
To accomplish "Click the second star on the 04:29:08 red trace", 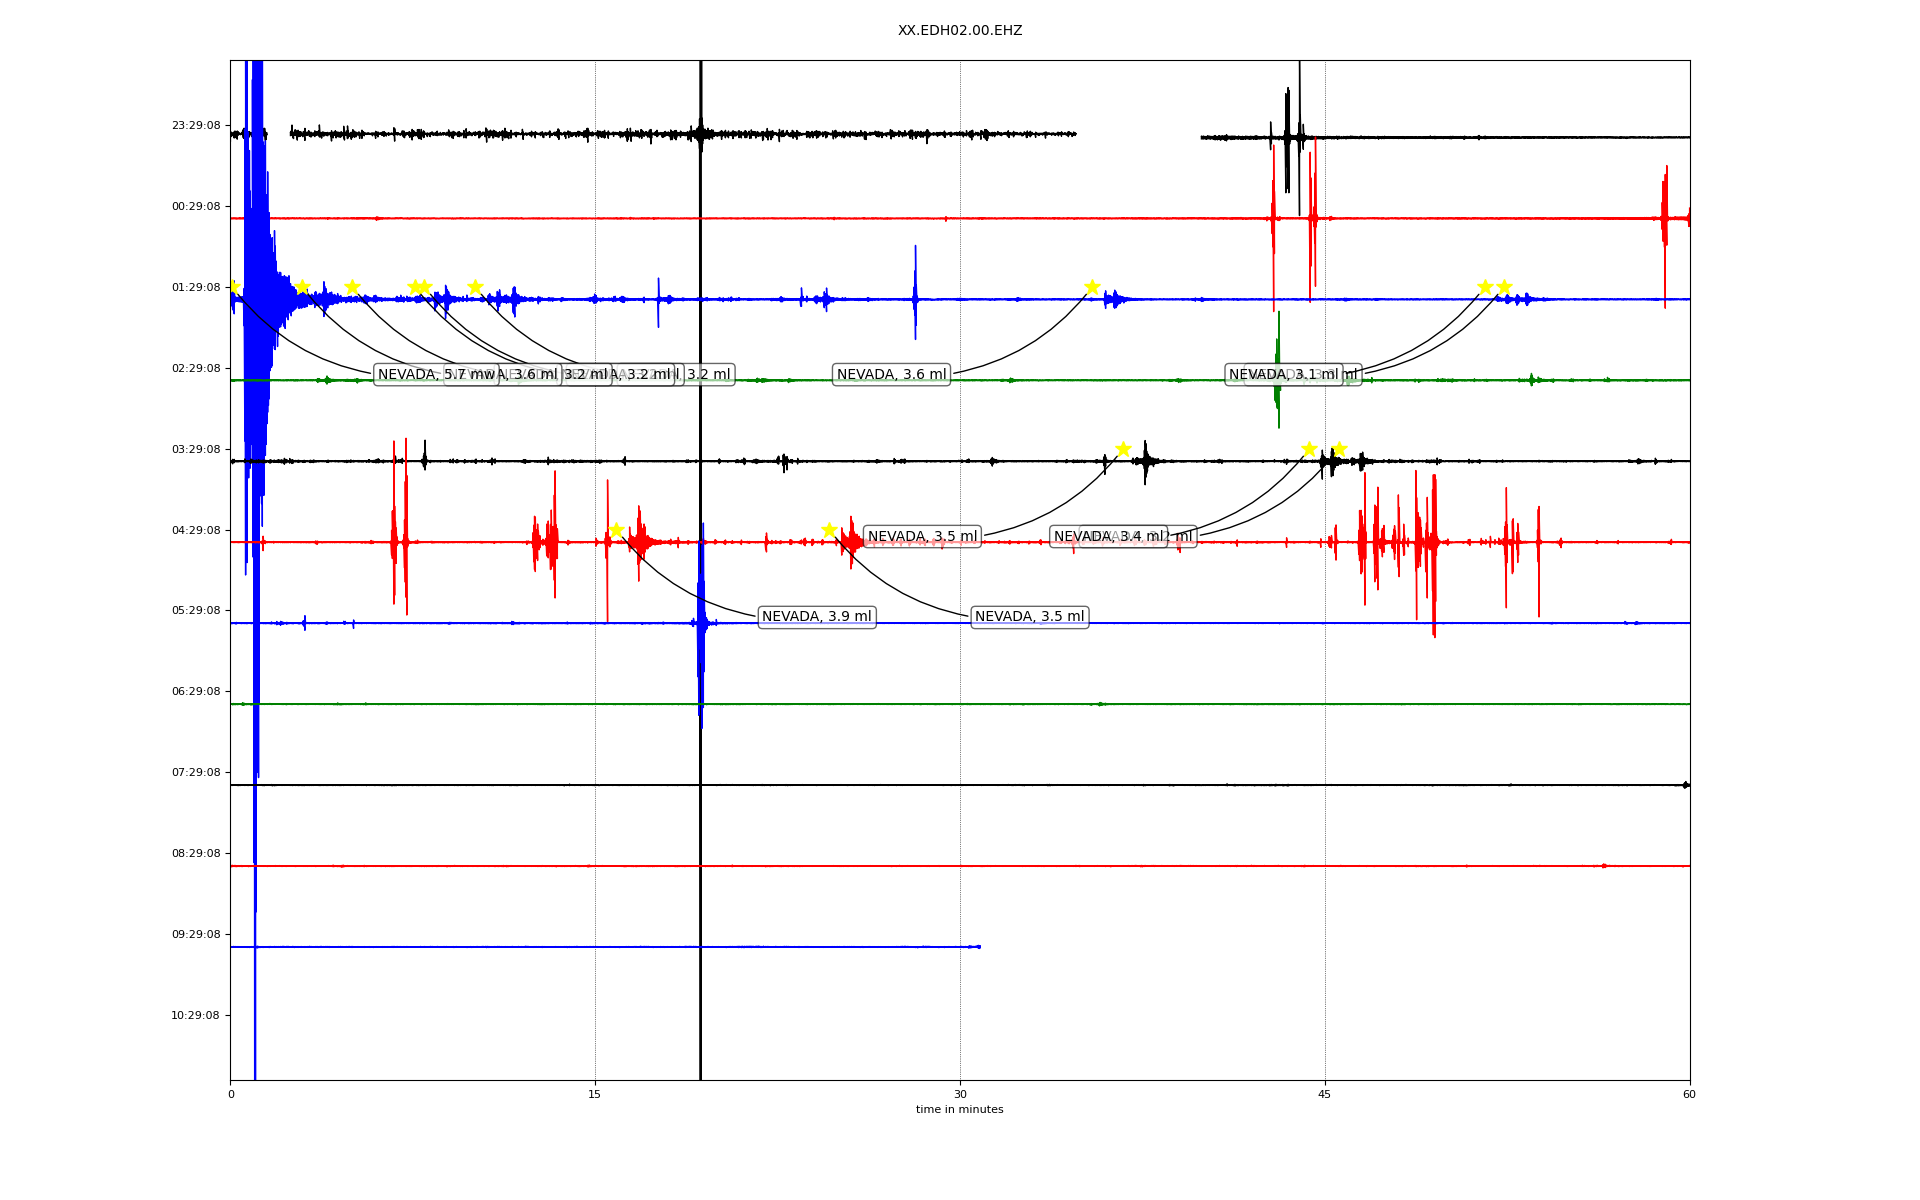I will tap(829, 530).
